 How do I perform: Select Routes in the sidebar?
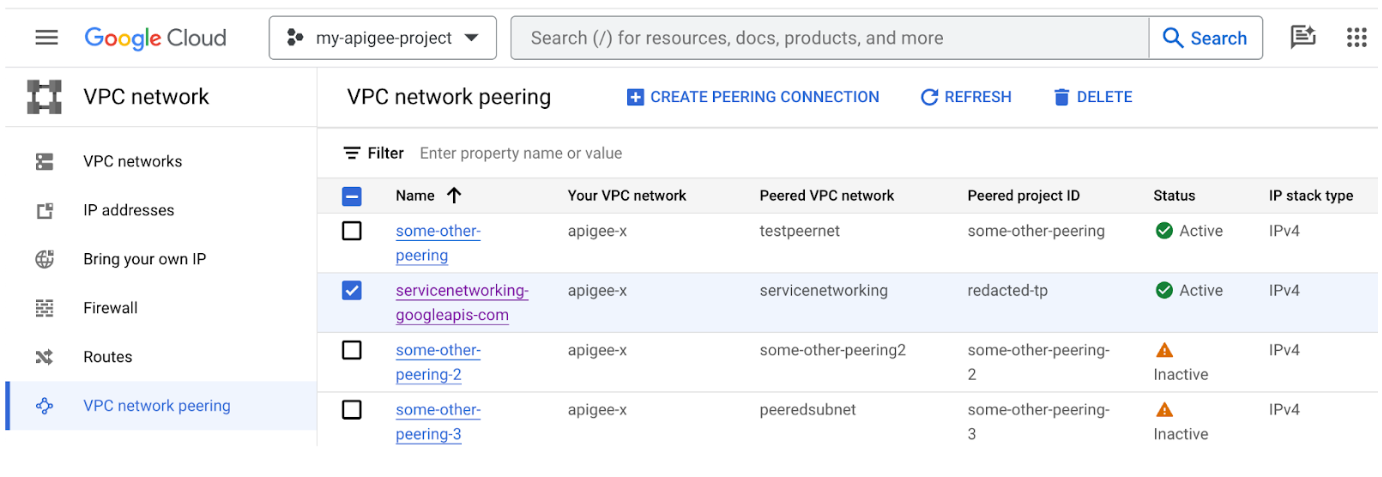coord(107,357)
